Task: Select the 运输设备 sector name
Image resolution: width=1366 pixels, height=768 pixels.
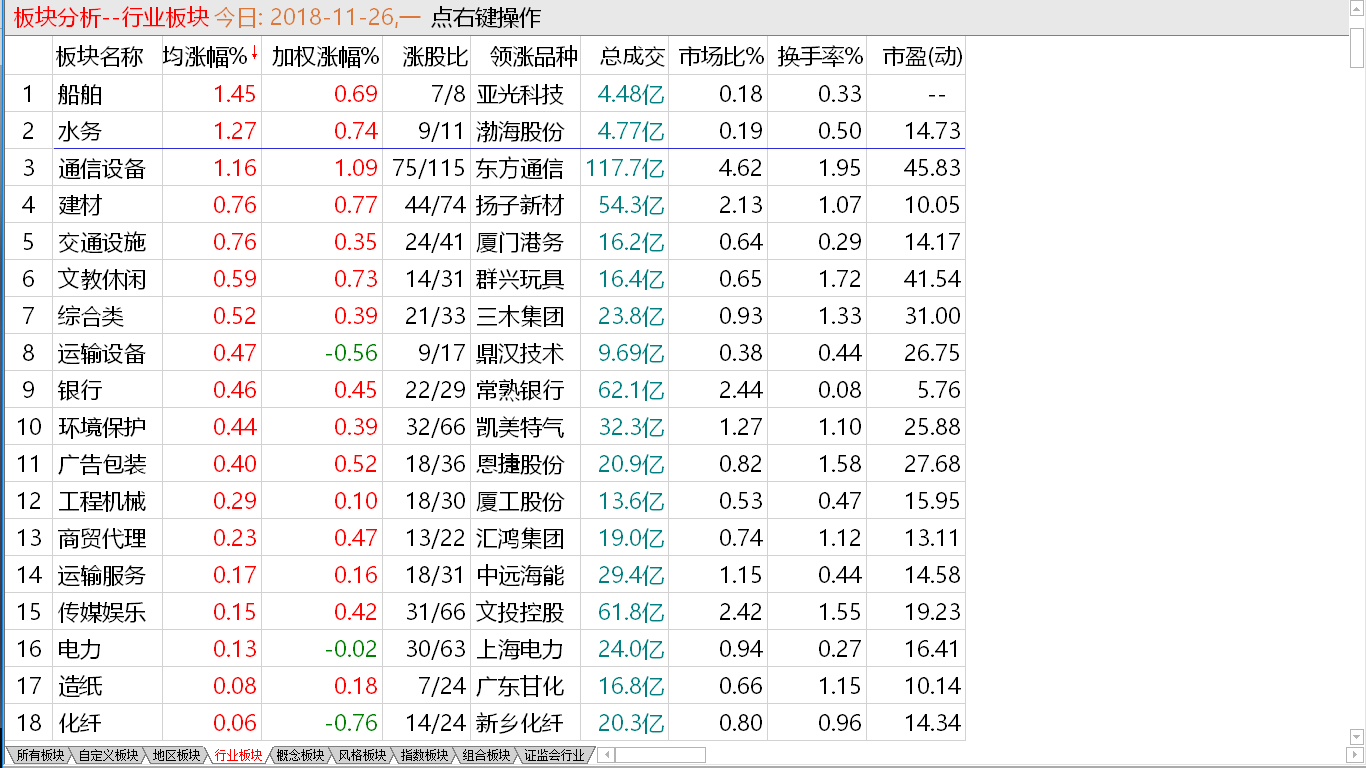Action: (102, 353)
